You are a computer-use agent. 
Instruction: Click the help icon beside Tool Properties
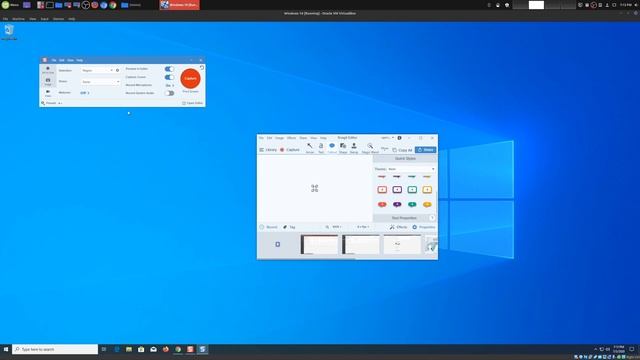pyautogui.click(x=432, y=218)
